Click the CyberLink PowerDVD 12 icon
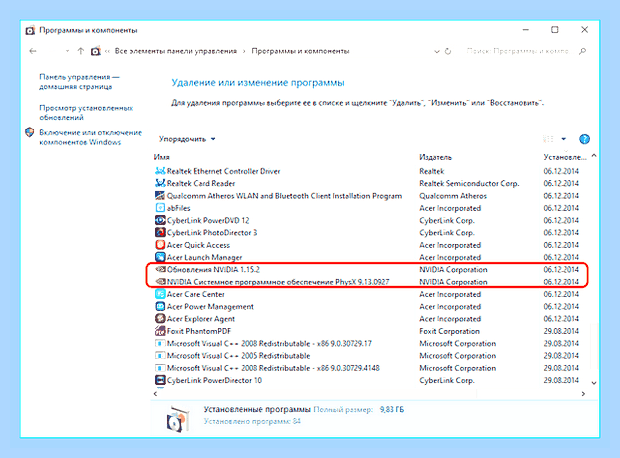This screenshot has width=620, height=458. tap(160, 220)
